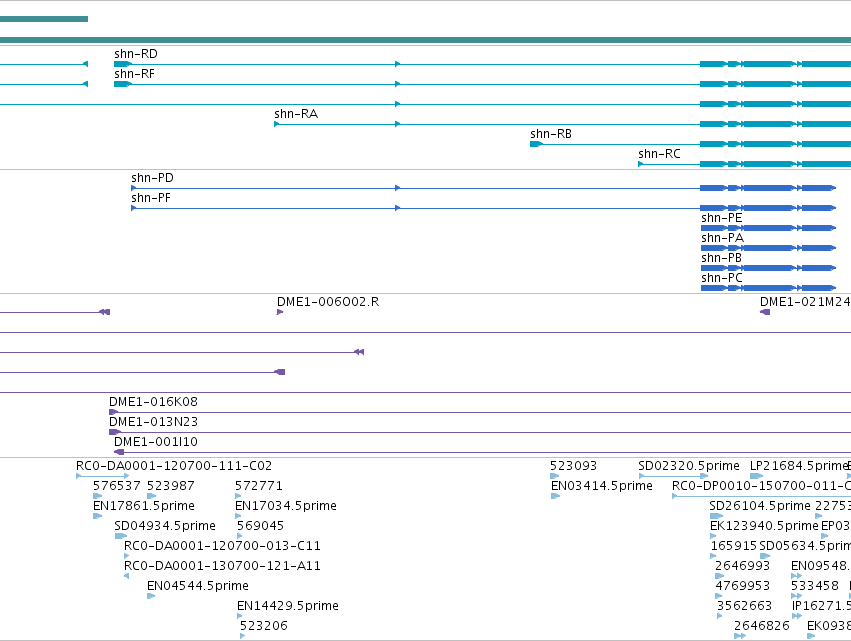Select the DME1-001I10 clone start marker
Screen dimensions: 851x641
[119, 452]
